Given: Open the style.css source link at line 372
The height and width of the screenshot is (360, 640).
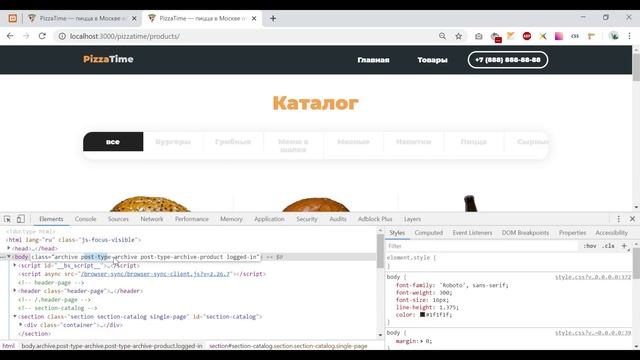Looking at the screenshot, I should pos(593,277).
